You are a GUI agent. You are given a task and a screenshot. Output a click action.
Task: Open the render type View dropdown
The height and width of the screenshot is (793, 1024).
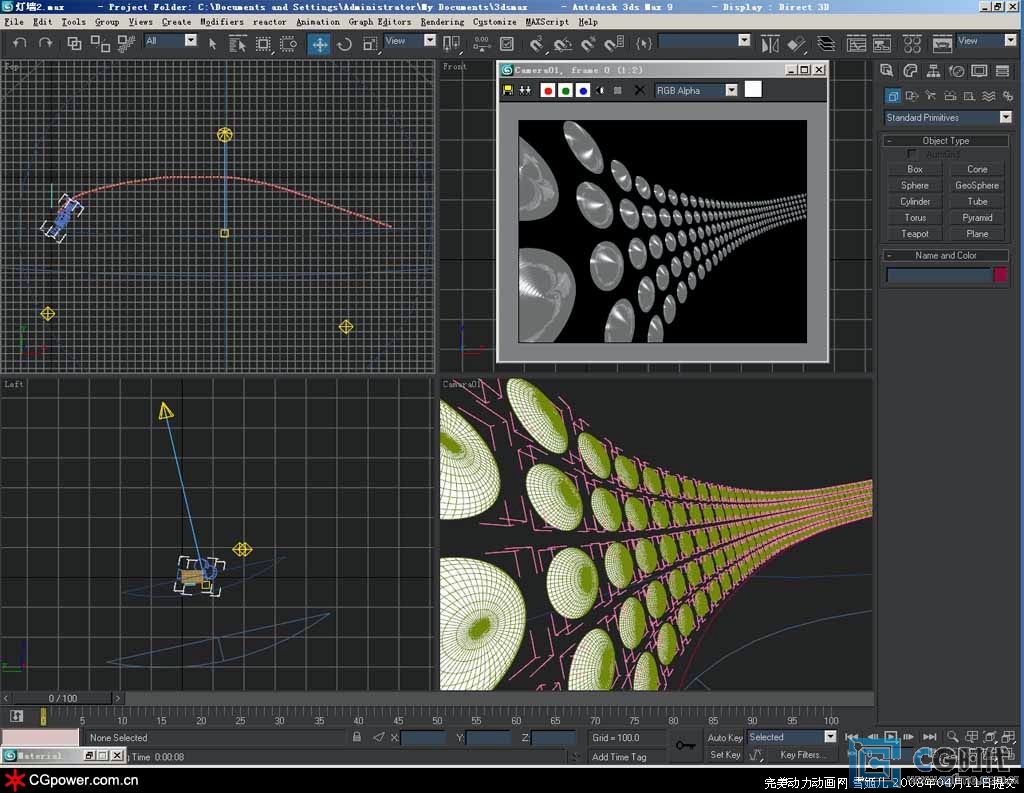pyautogui.click(x=986, y=40)
